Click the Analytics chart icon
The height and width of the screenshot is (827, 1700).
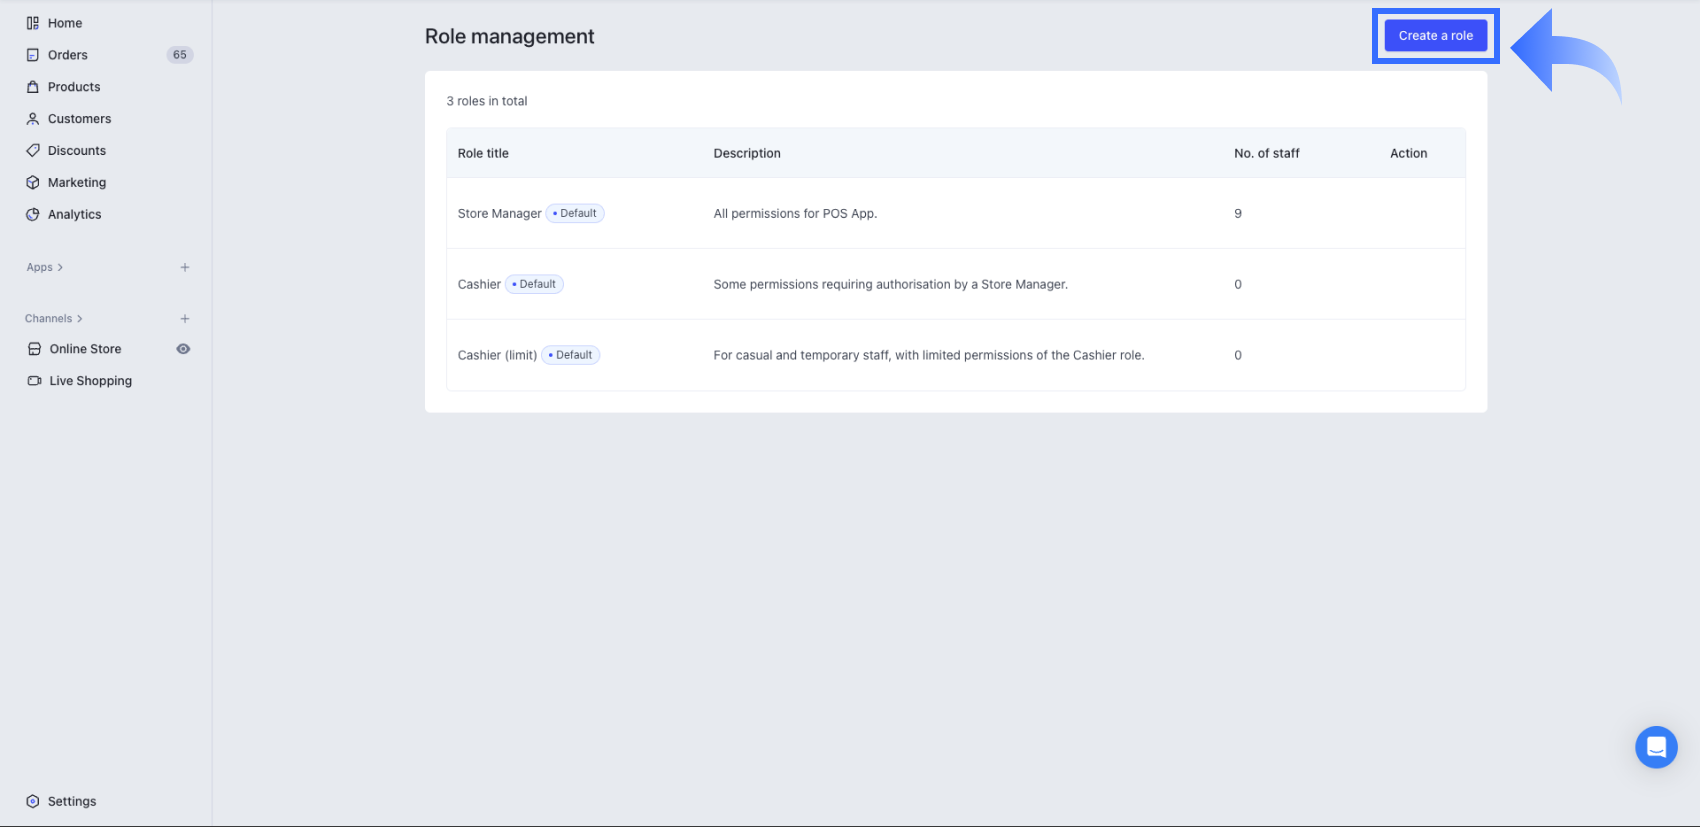(x=33, y=215)
